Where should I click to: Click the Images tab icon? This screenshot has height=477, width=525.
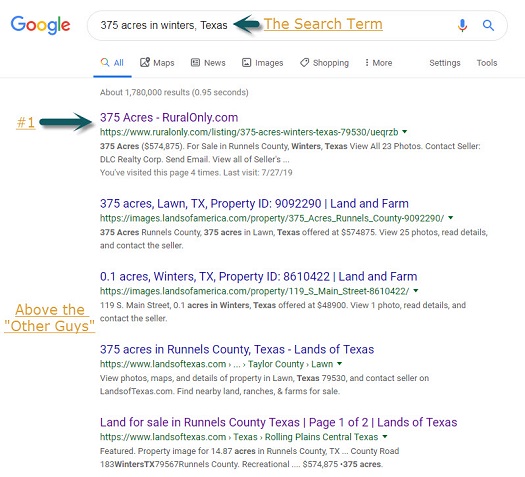246,62
